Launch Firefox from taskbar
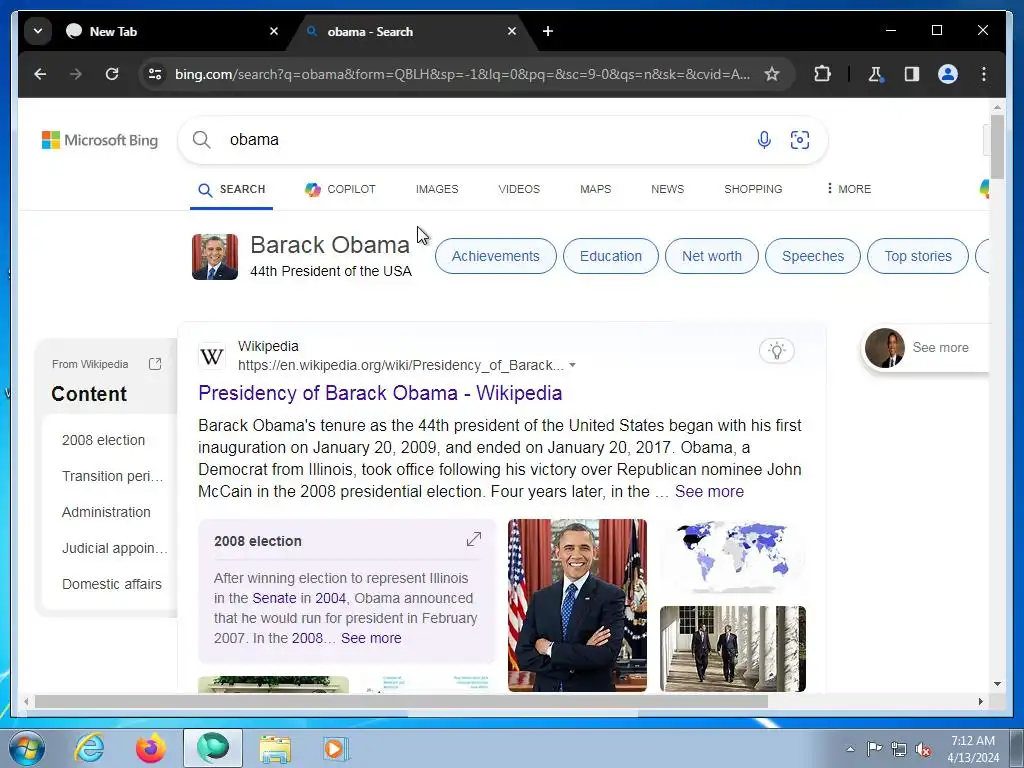This screenshot has height=768, width=1024. click(x=151, y=748)
